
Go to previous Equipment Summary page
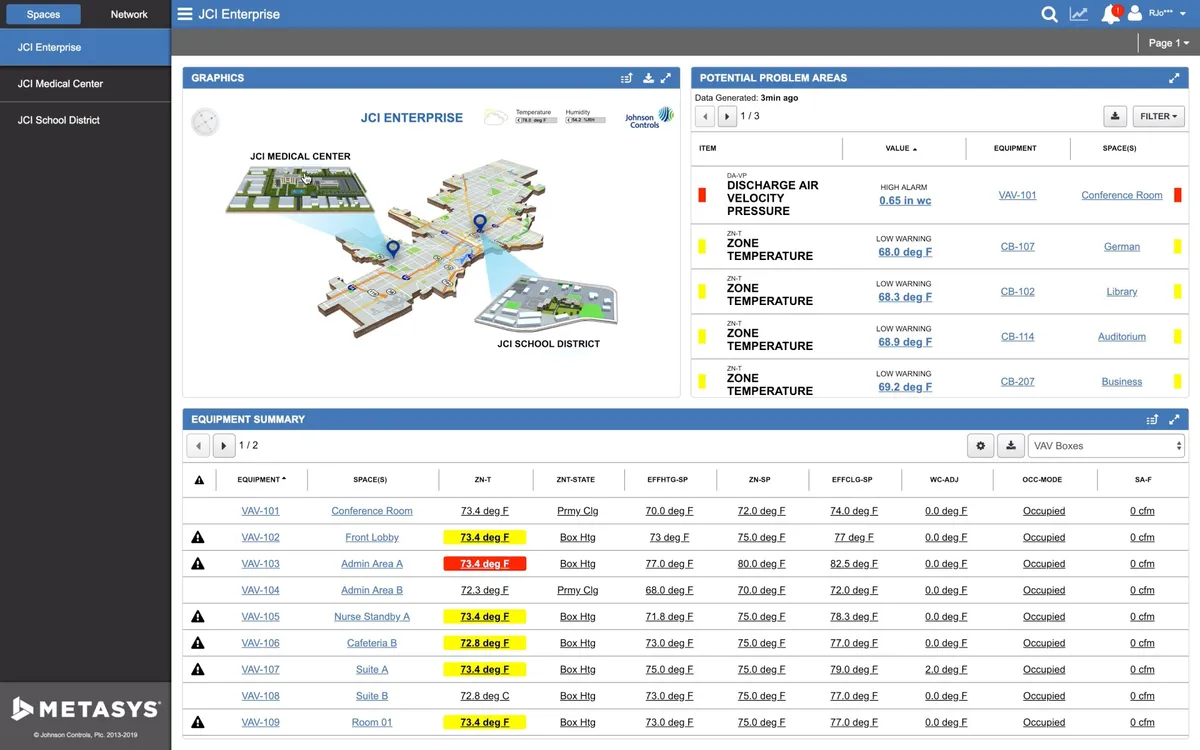click(199, 446)
